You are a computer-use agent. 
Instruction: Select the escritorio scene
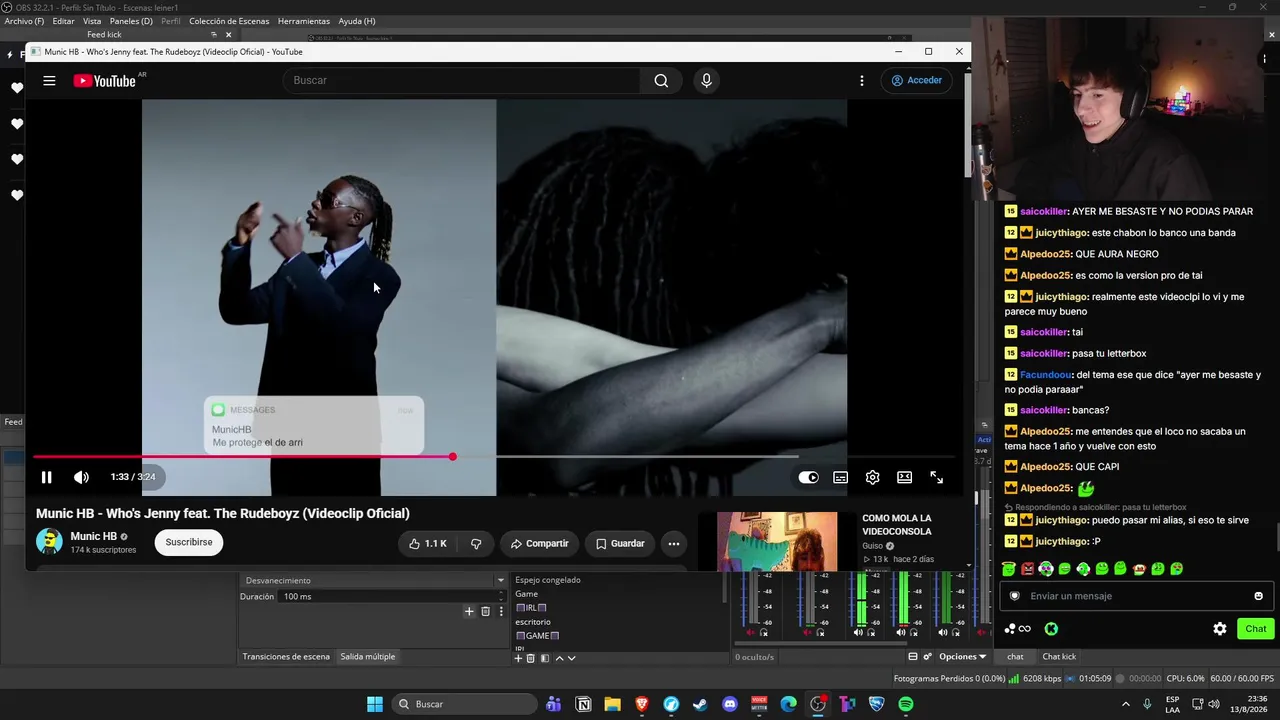[533, 622]
